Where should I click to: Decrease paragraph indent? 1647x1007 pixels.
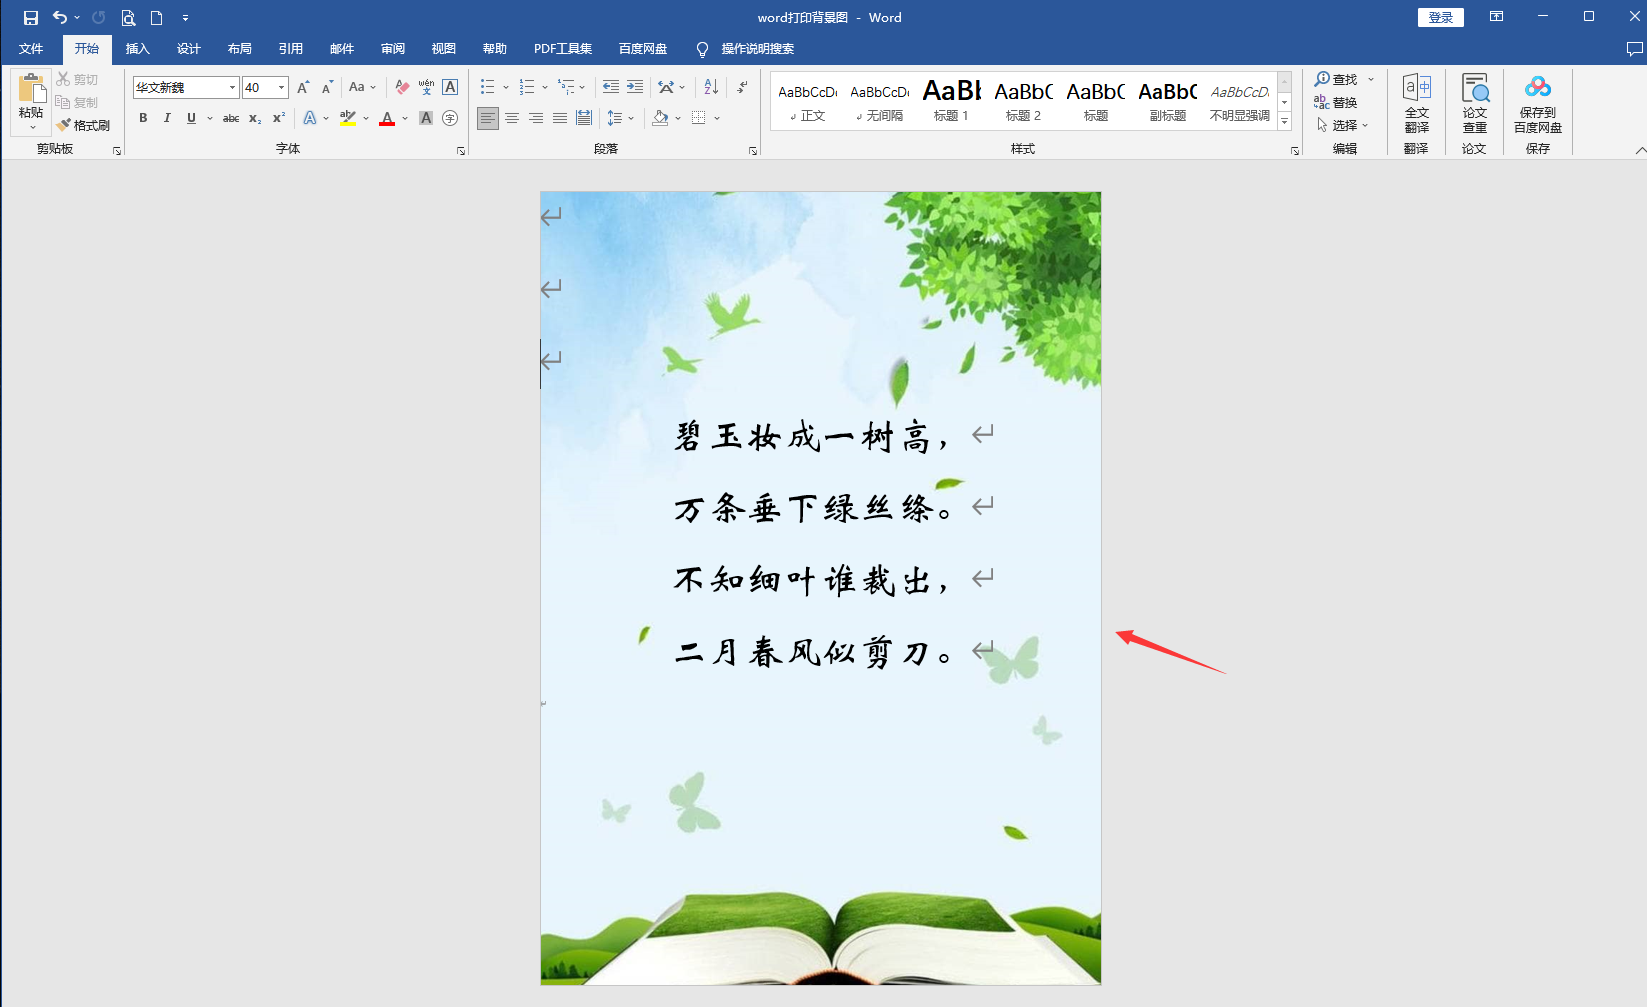pos(611,87)
